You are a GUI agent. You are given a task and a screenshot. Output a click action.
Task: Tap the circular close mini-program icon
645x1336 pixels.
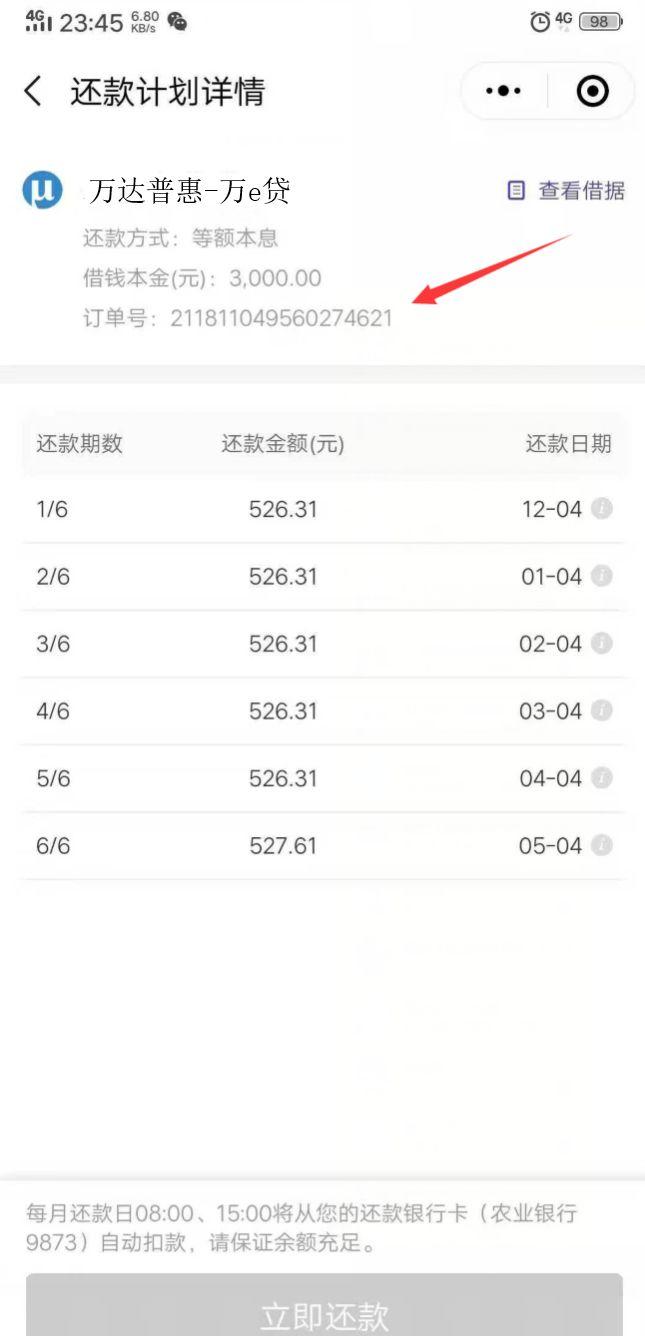coord(592,92)
